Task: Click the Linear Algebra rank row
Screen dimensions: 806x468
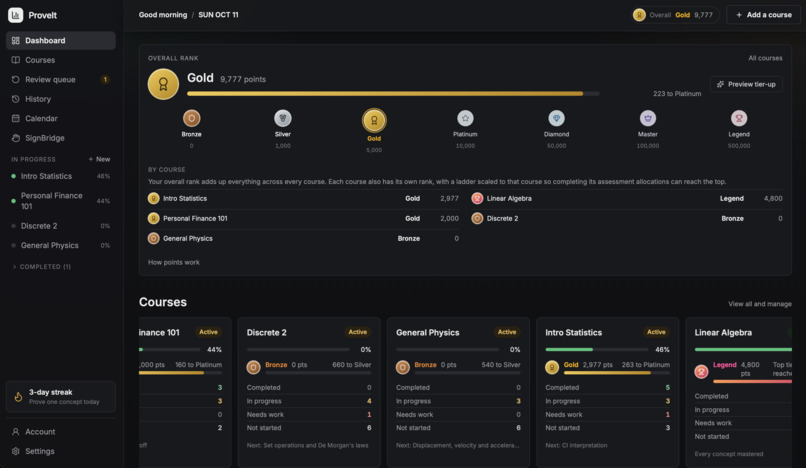Action: pos(627,199)
